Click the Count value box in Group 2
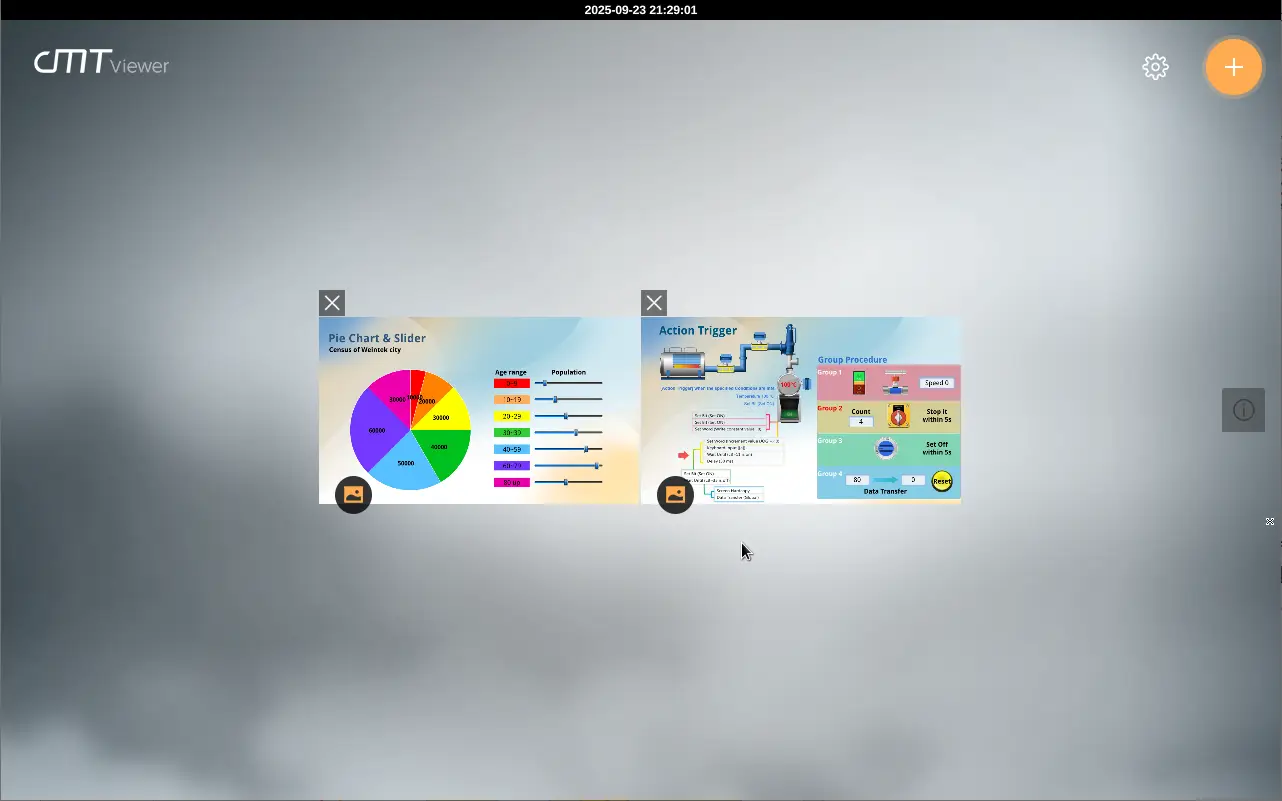Viewport: 1282px width, 801px height. [860, 422]
